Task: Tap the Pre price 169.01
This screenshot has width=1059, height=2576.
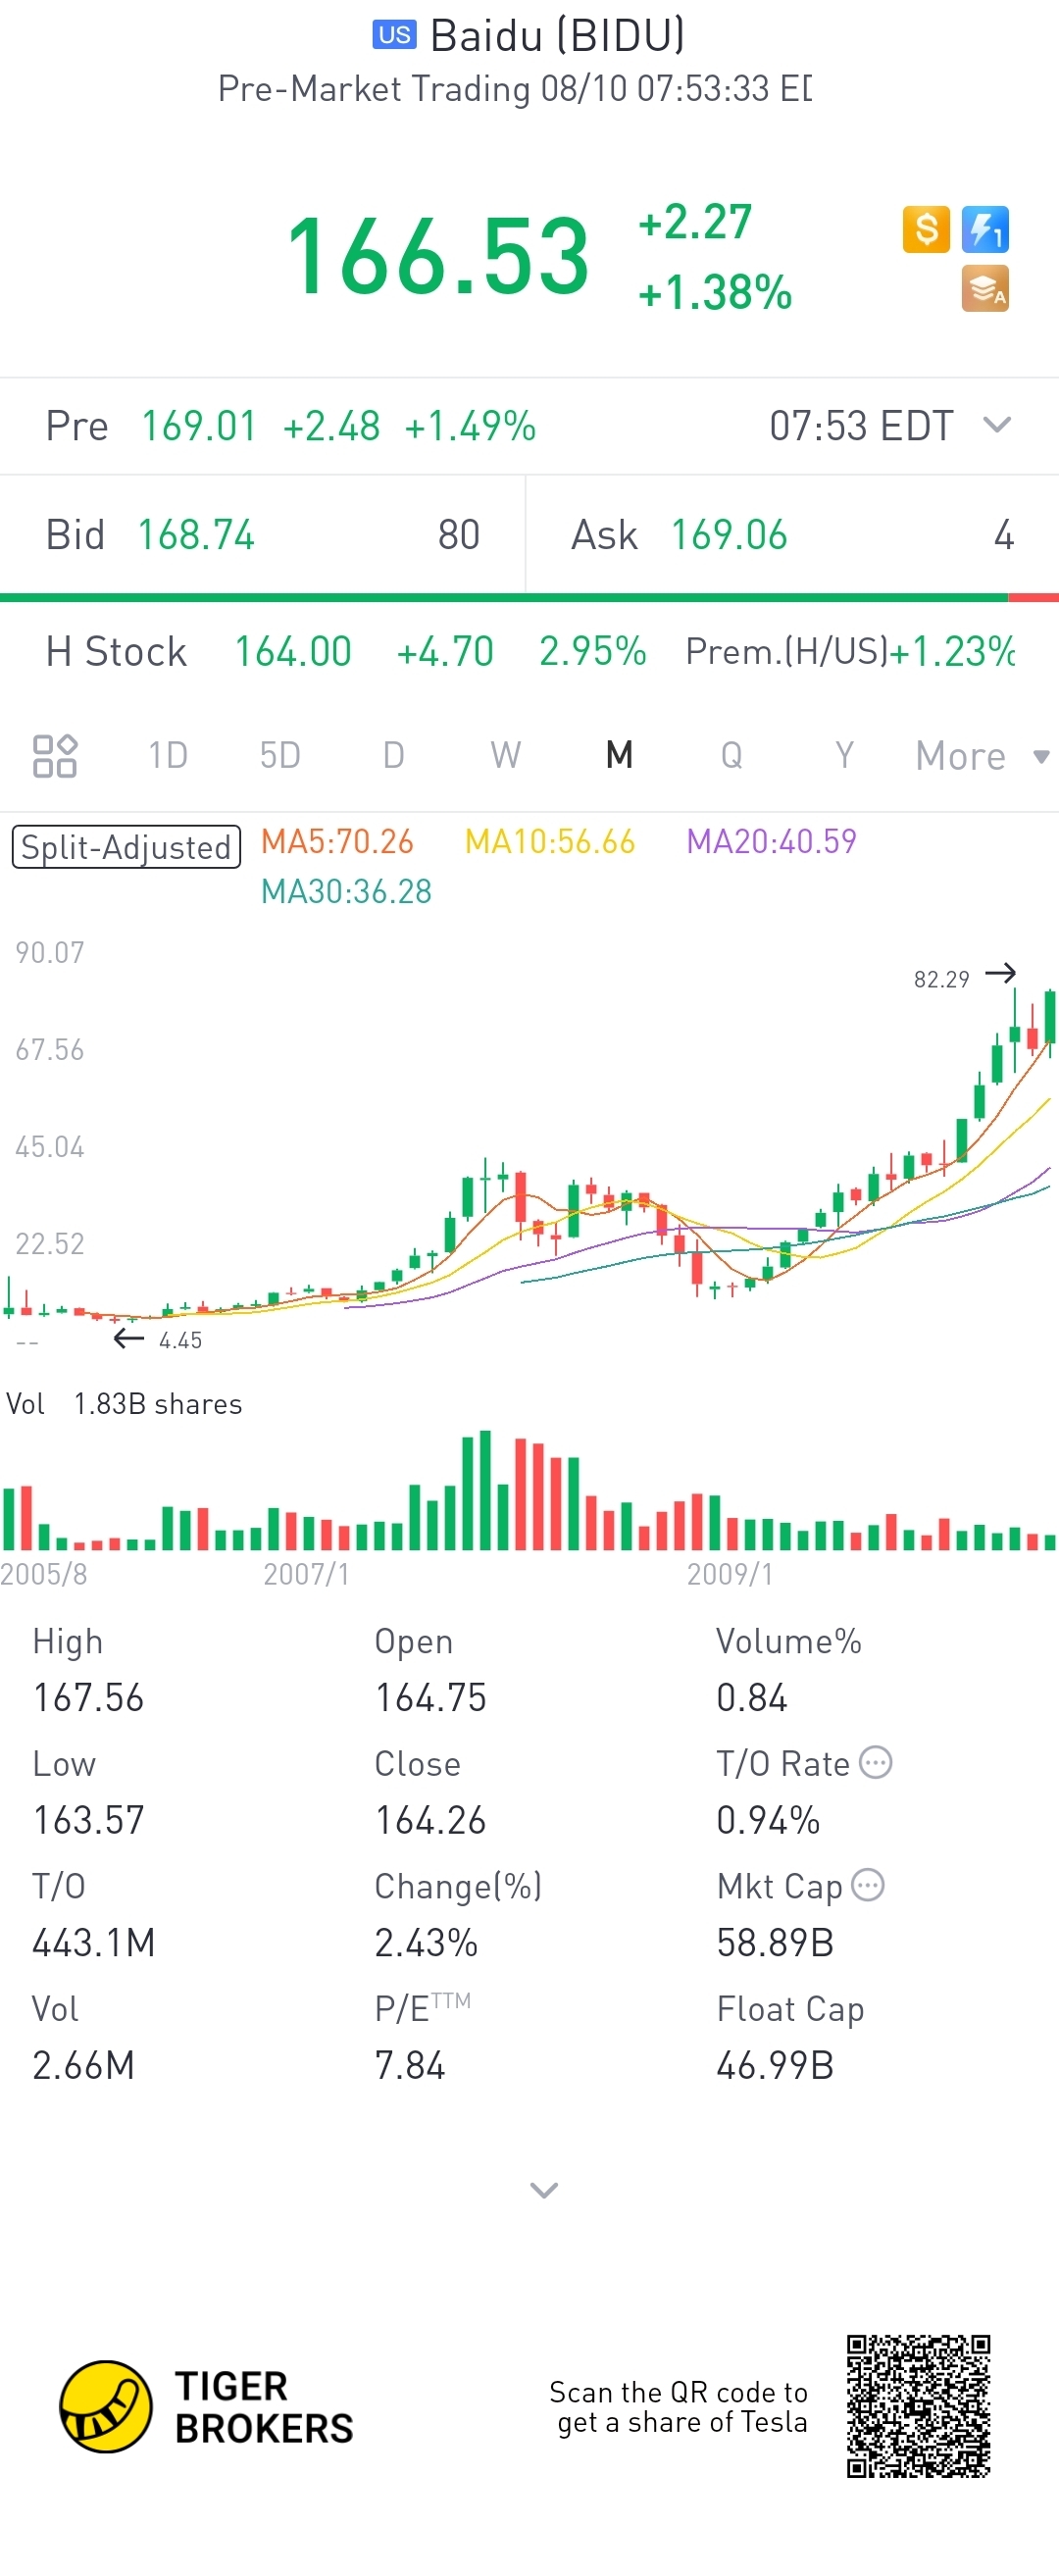Action: [198, 426]
